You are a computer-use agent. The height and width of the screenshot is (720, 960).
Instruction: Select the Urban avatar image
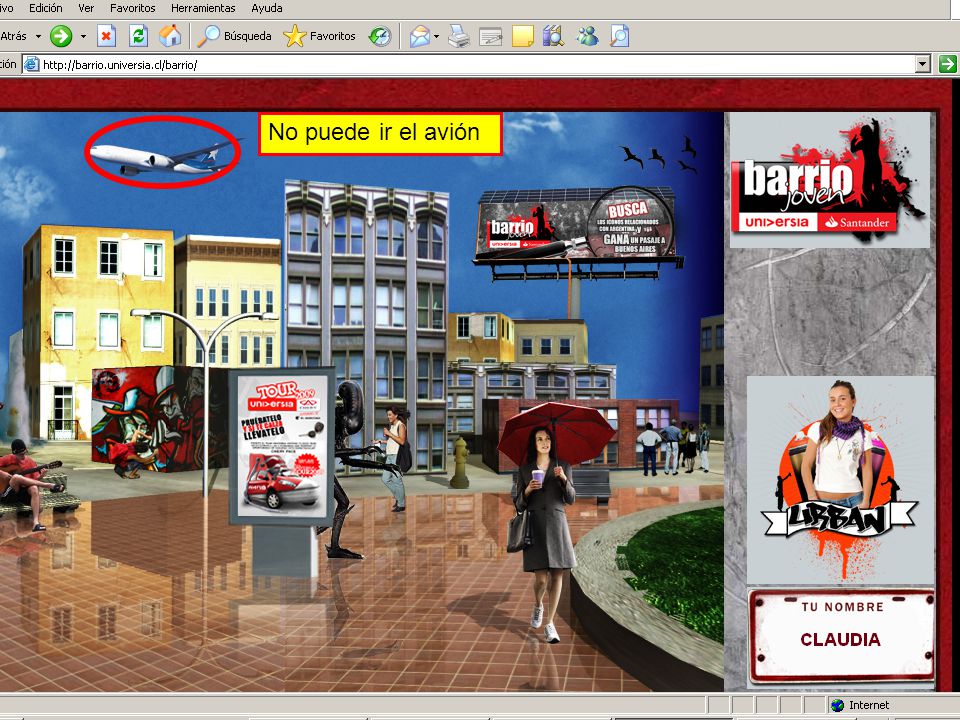(840, 479)
